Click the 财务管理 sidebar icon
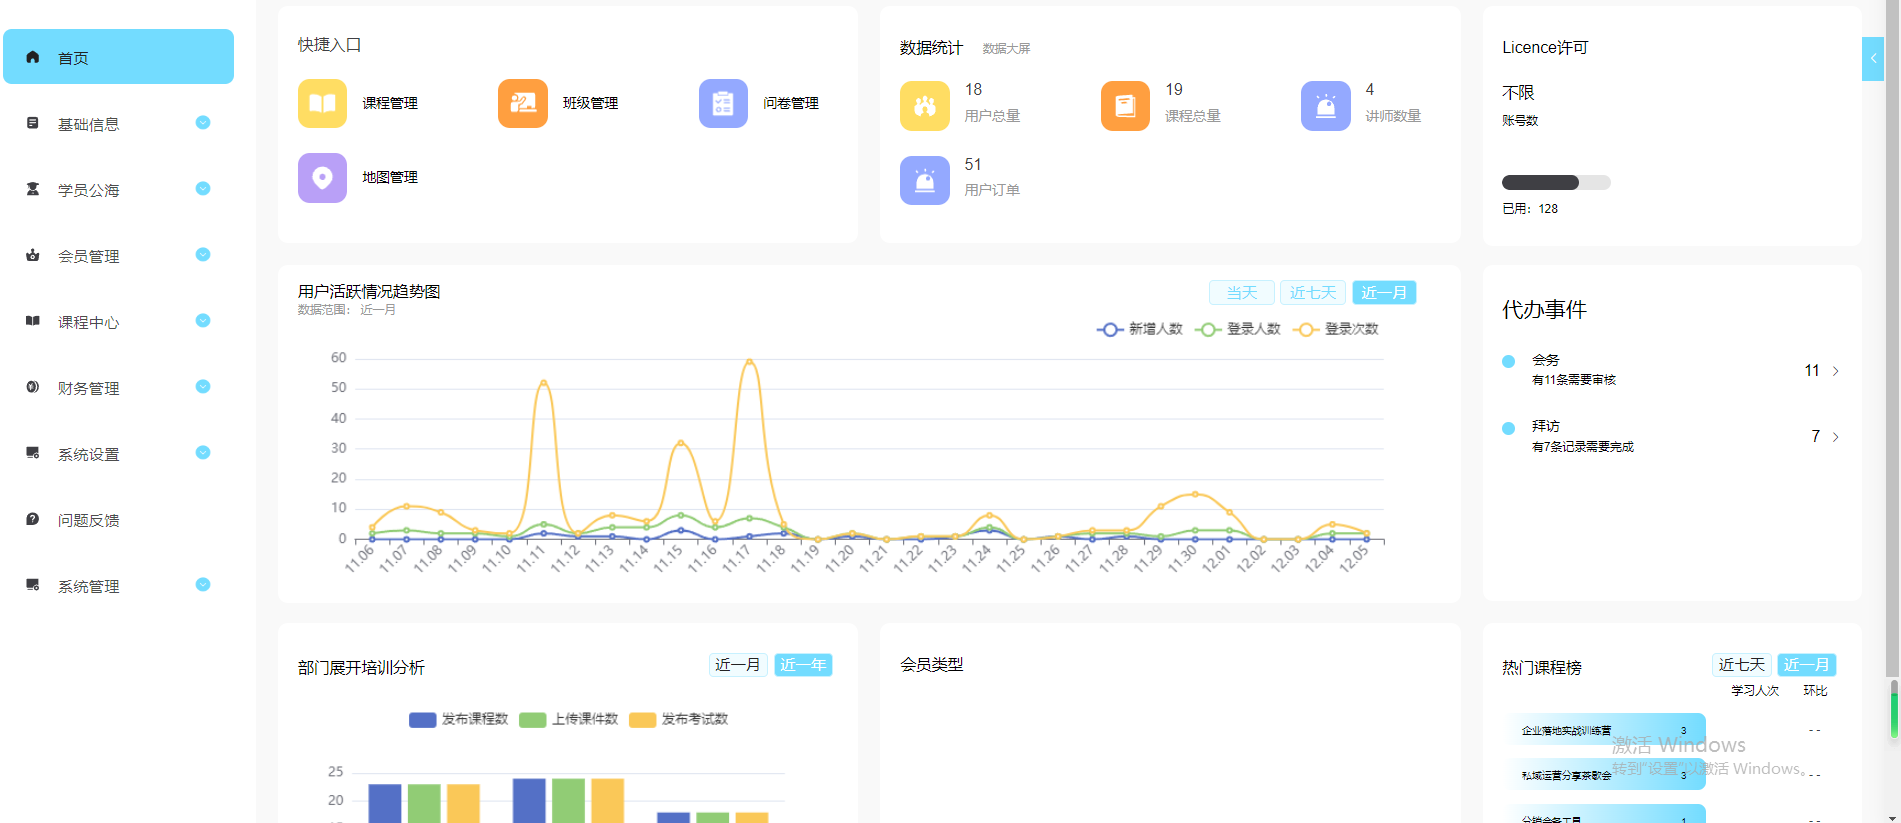The height and width of the screenshot is (823, 1901). point(33,387)
